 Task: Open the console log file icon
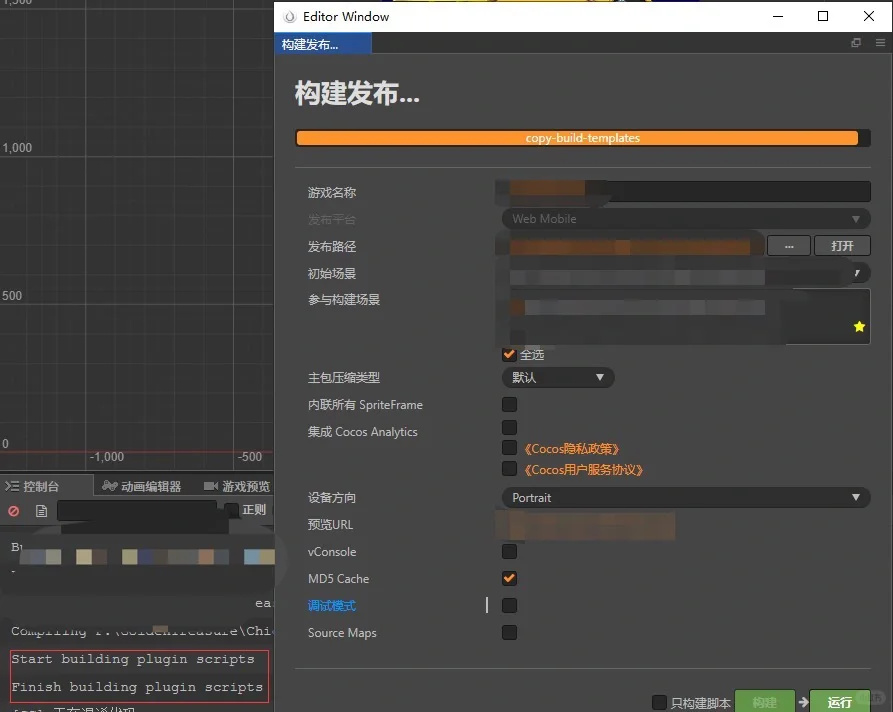41,511
